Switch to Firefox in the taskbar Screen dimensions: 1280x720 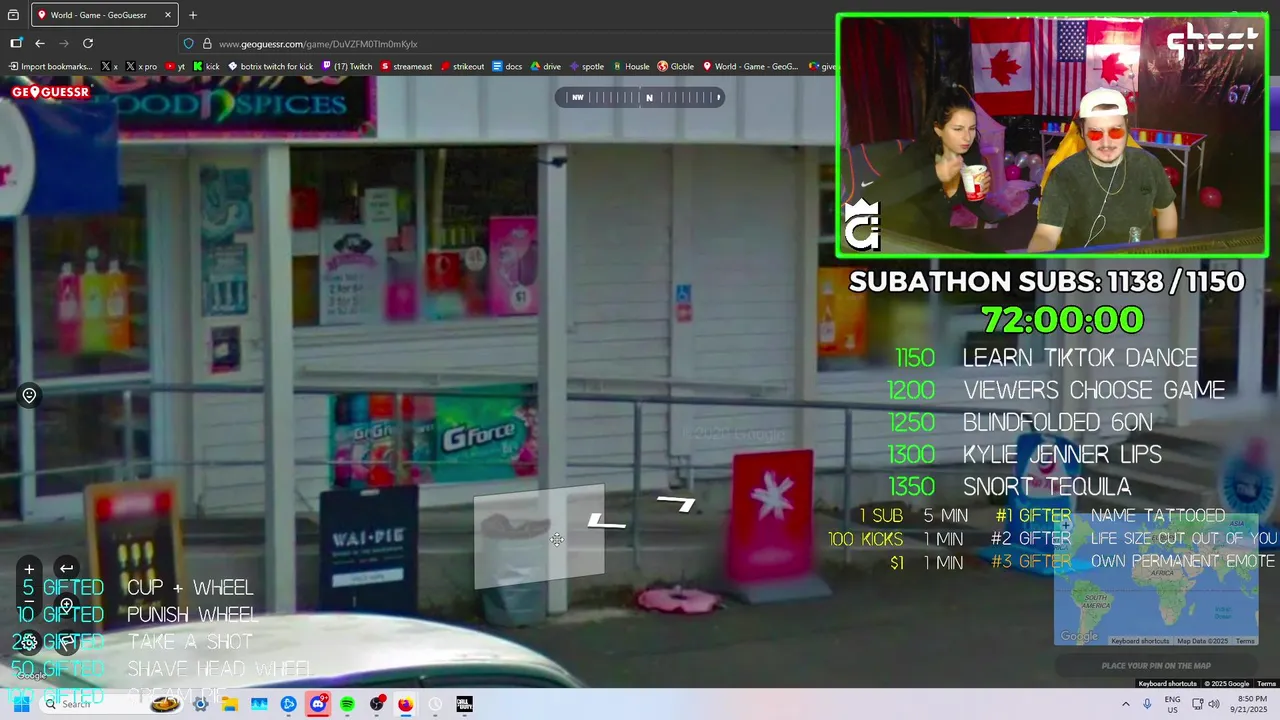(x=405, y=704)
